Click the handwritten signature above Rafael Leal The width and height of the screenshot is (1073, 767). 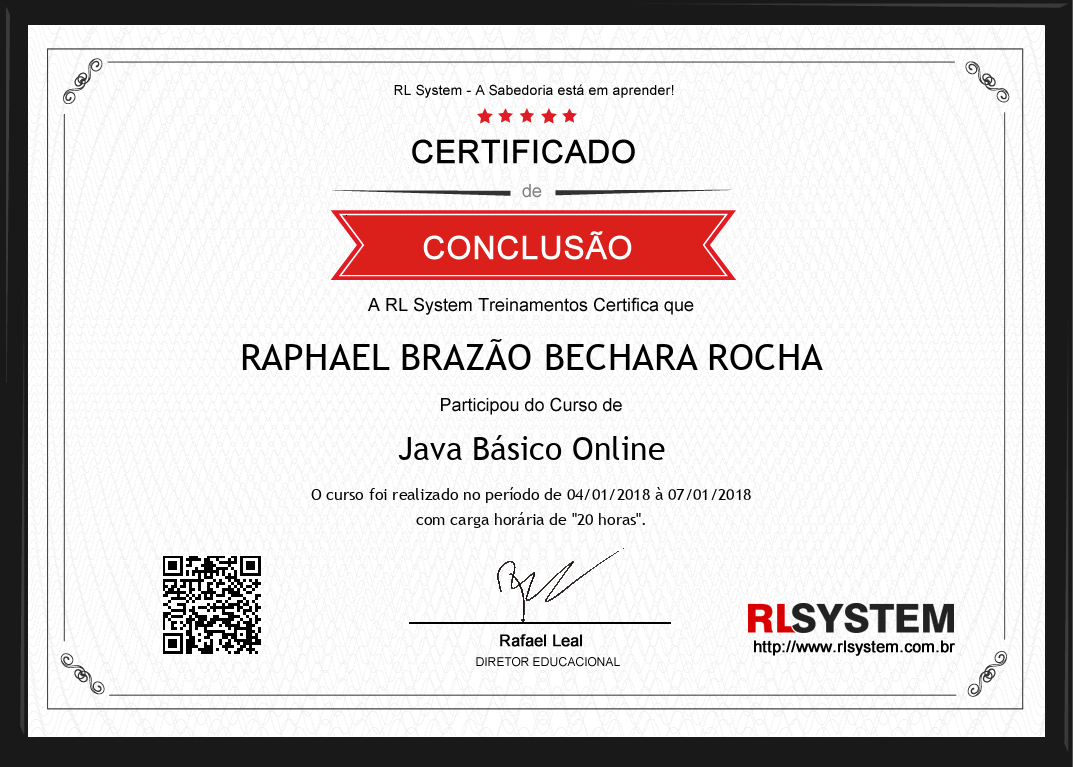point(545,581)
